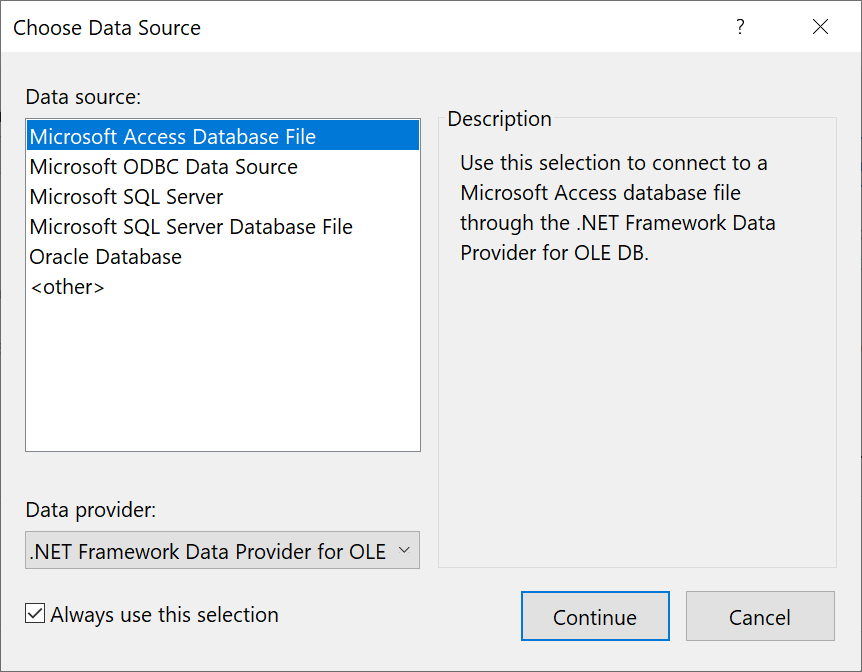Click the 'Data source:' label

(x=83, y=97)
